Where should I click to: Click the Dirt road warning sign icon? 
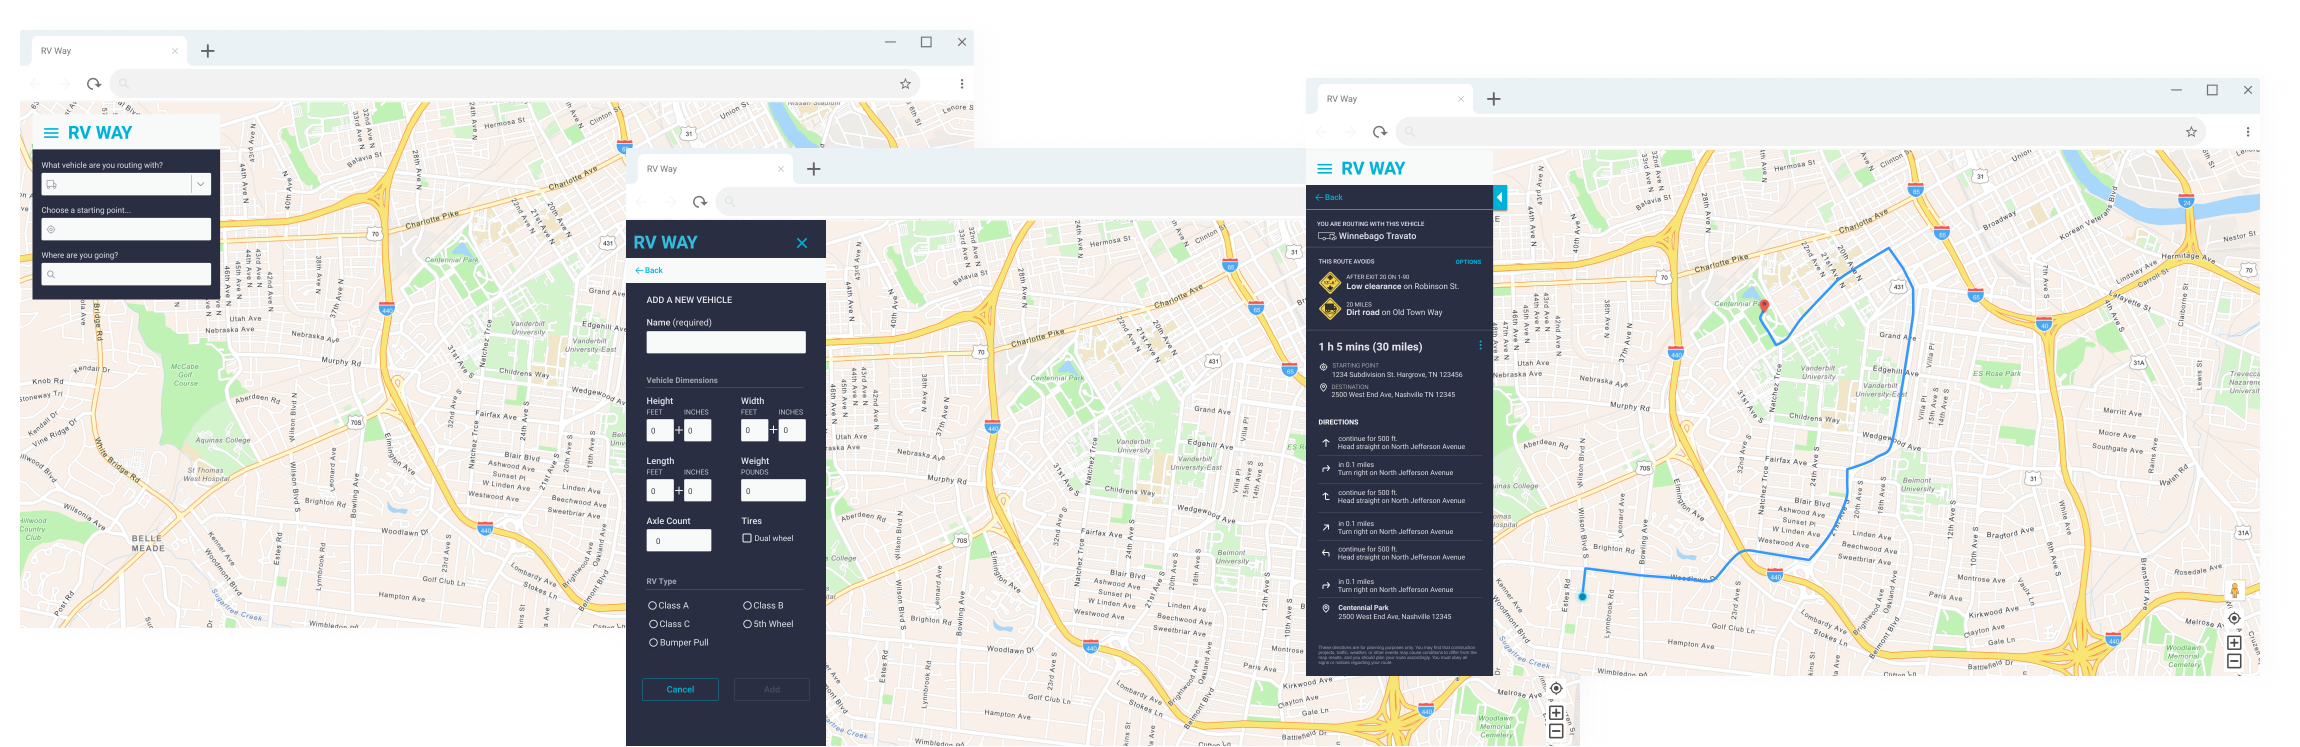click(x=1329, y=309)
